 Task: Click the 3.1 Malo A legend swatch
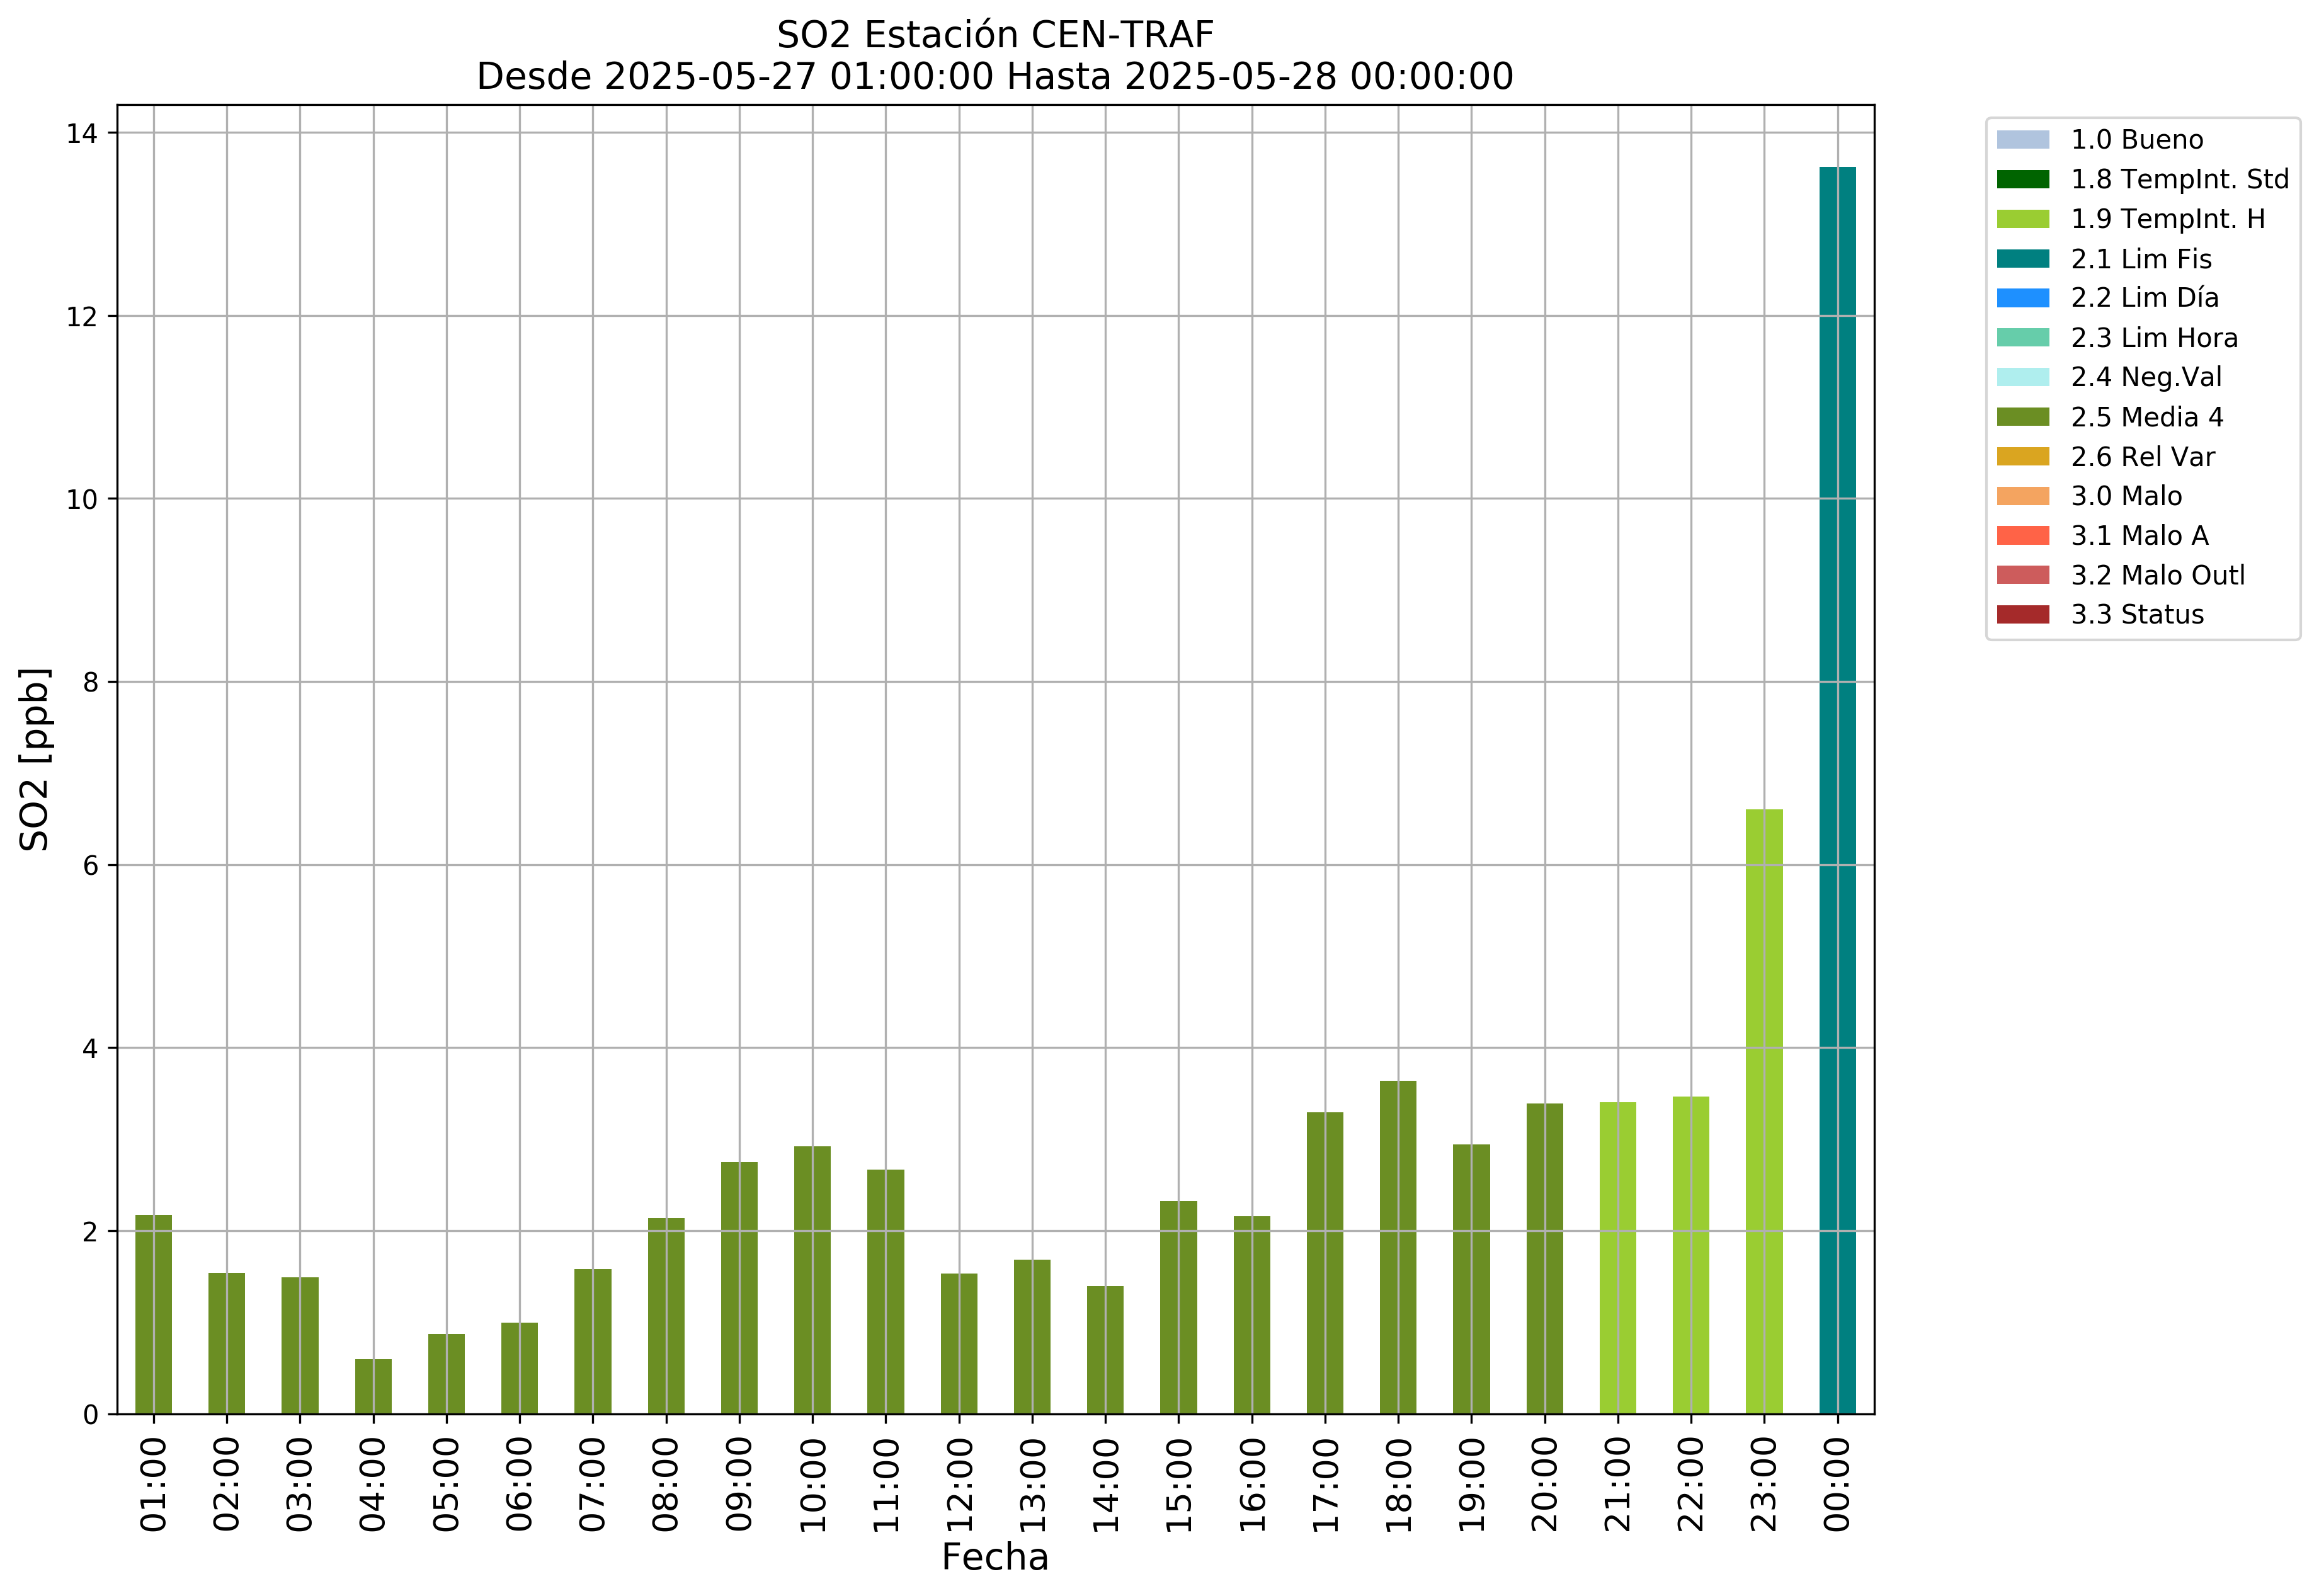2022,536
